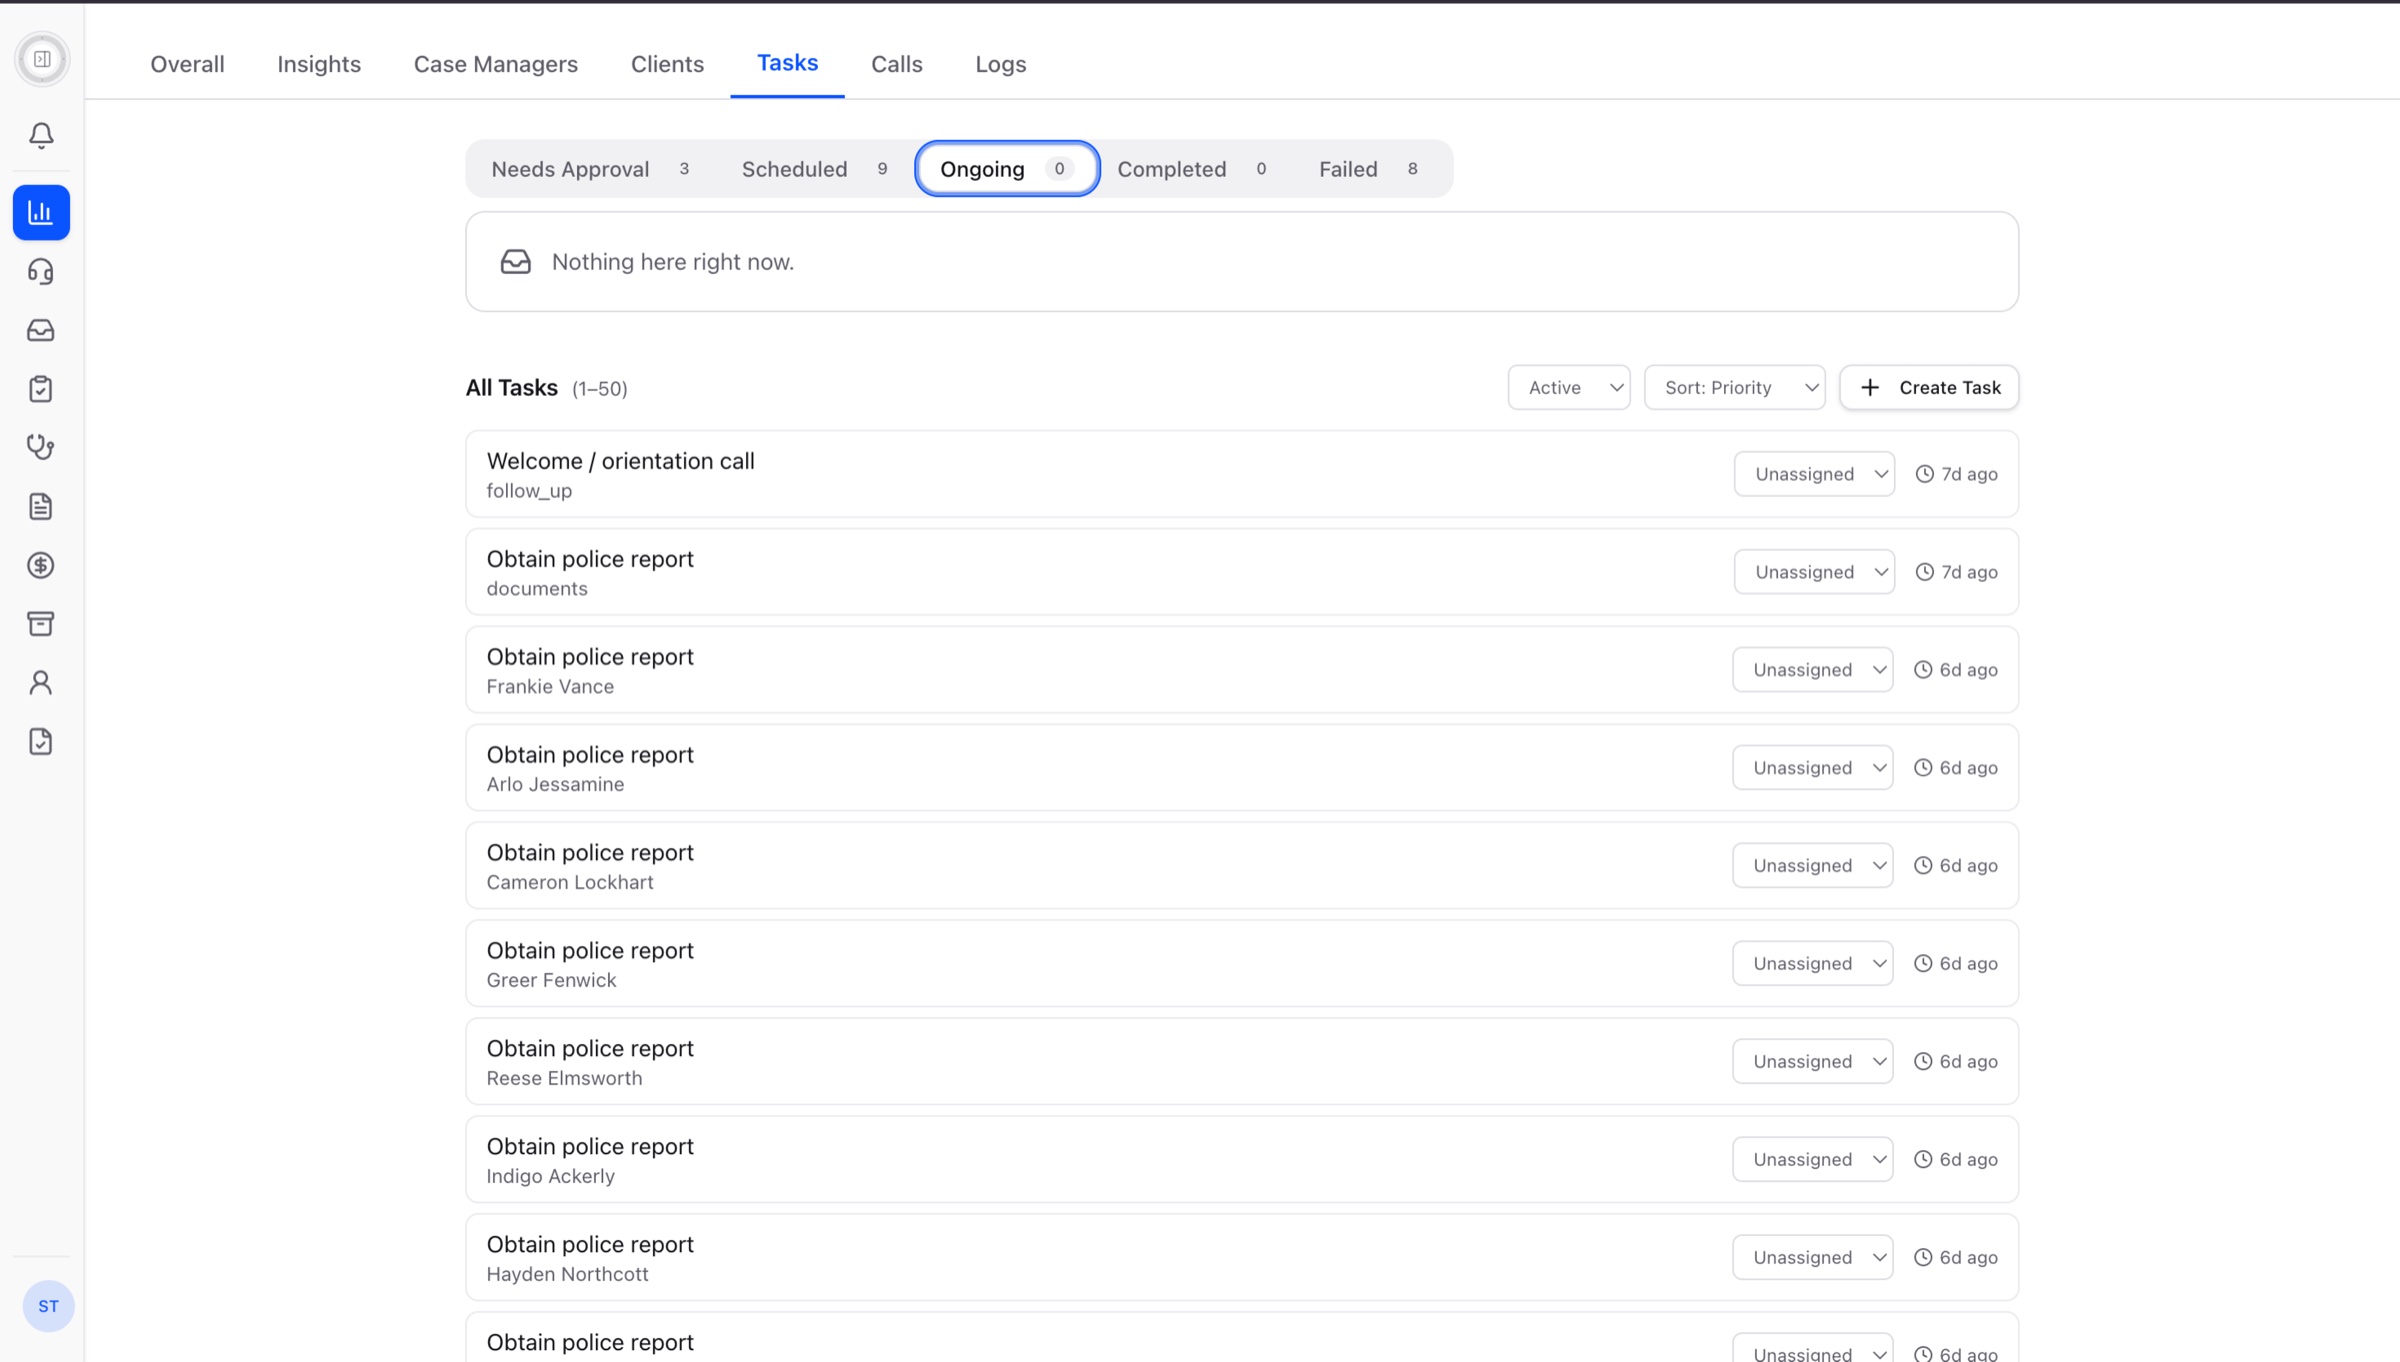Open the file check sidebar icon

tap(41, 741)
